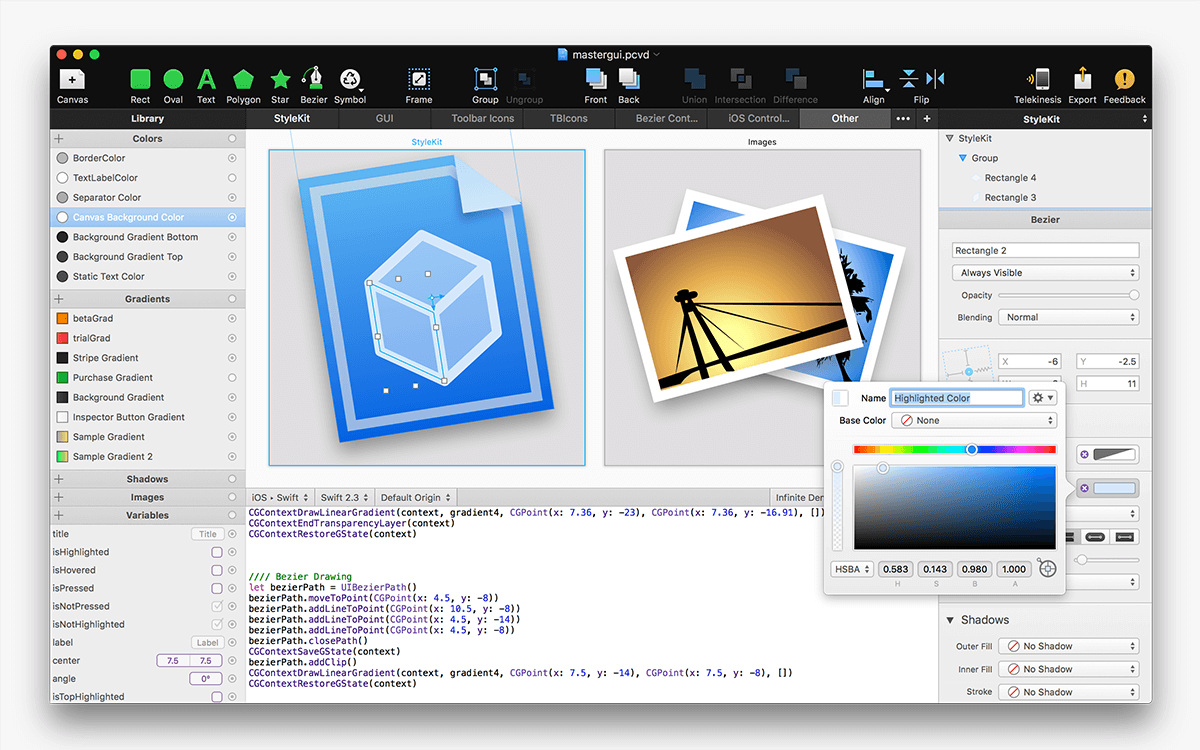Open the gear menu in color popup
Image resolution: width=1200 pixels, height=750 pixels.
(x=1043, y=398)
